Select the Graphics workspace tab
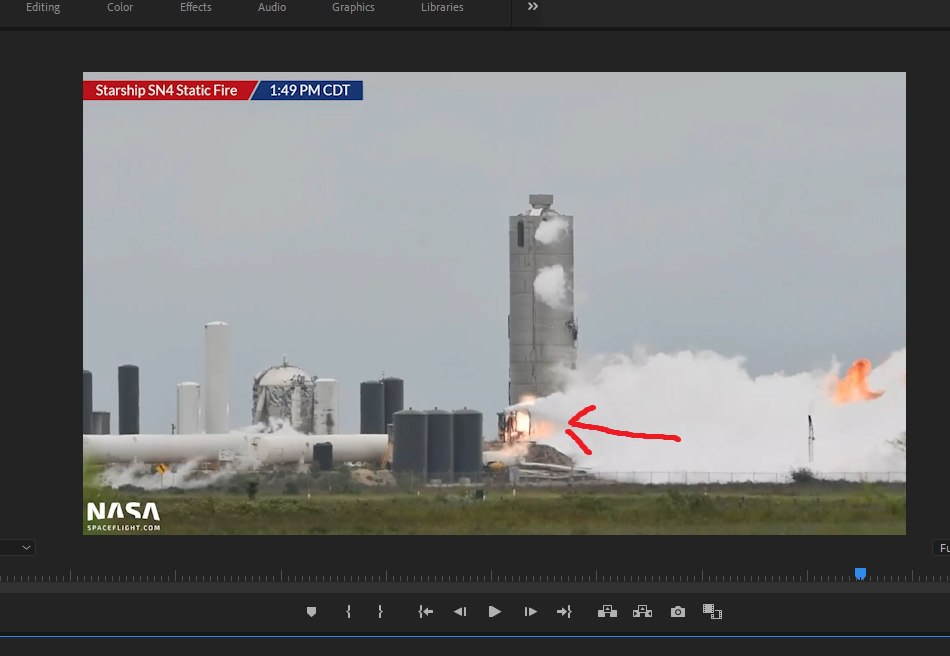Viewport: 950px width, 656px height. [x=353, y=7]
